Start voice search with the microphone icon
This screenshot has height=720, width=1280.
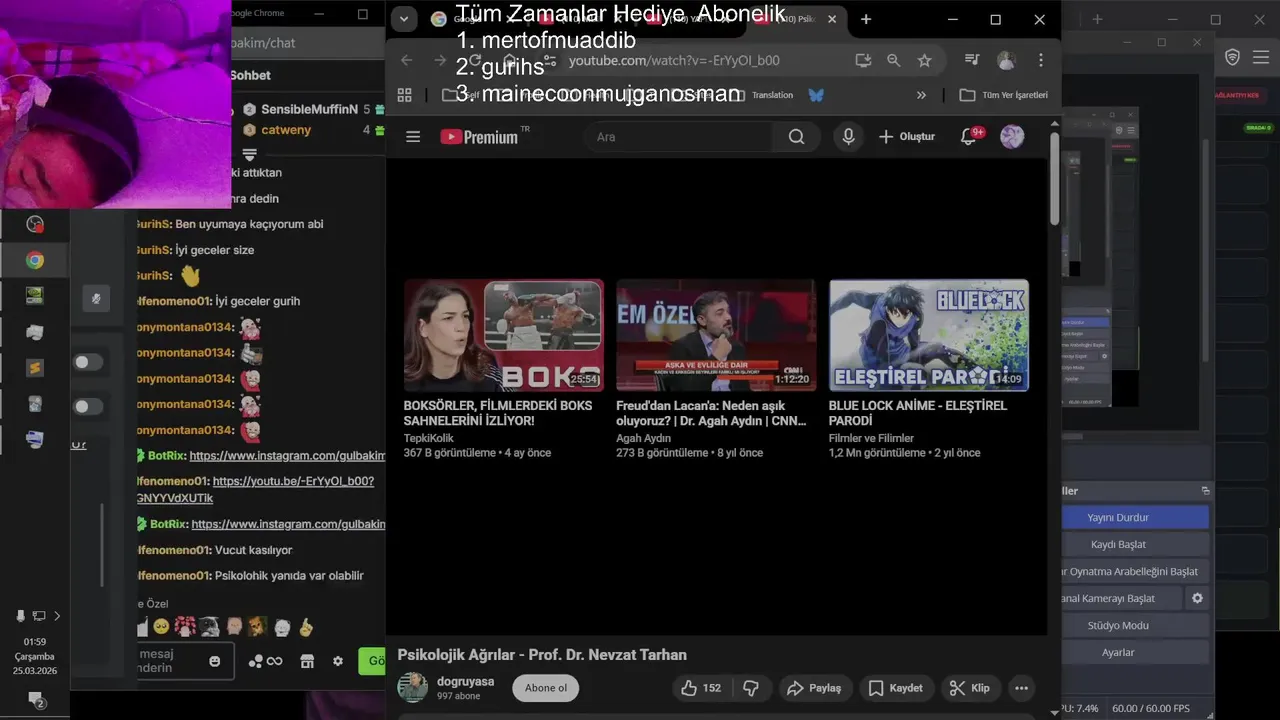(x=848, y=137)
